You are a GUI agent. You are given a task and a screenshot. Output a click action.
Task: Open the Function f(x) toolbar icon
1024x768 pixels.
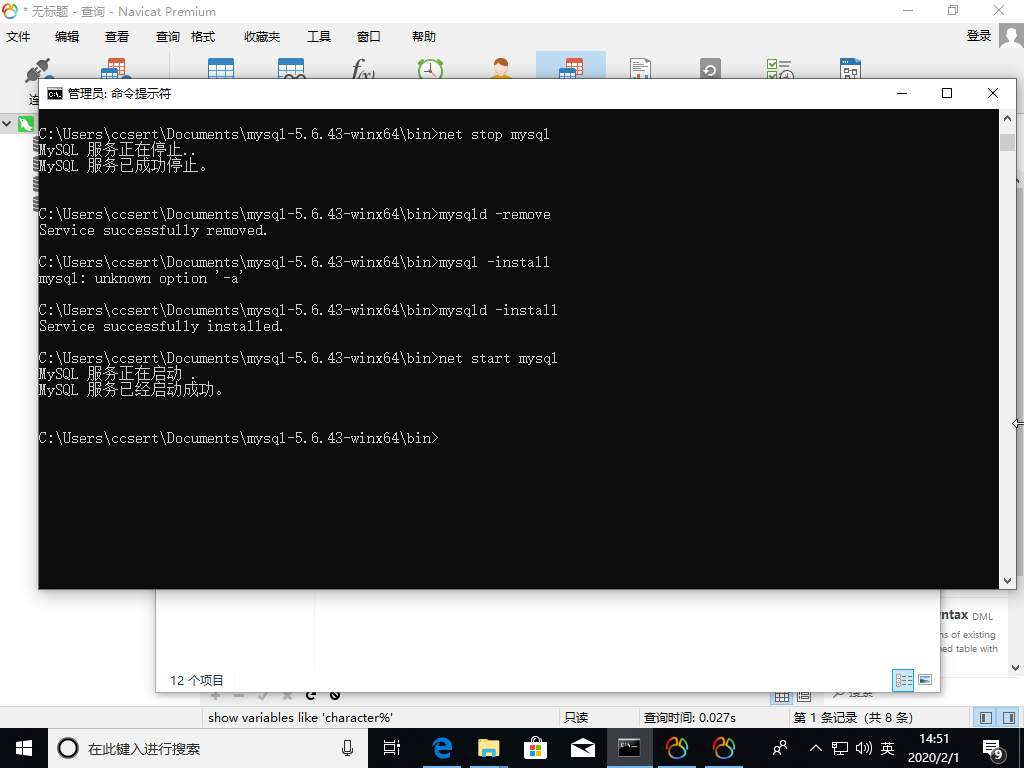click(x=362, y=69)
